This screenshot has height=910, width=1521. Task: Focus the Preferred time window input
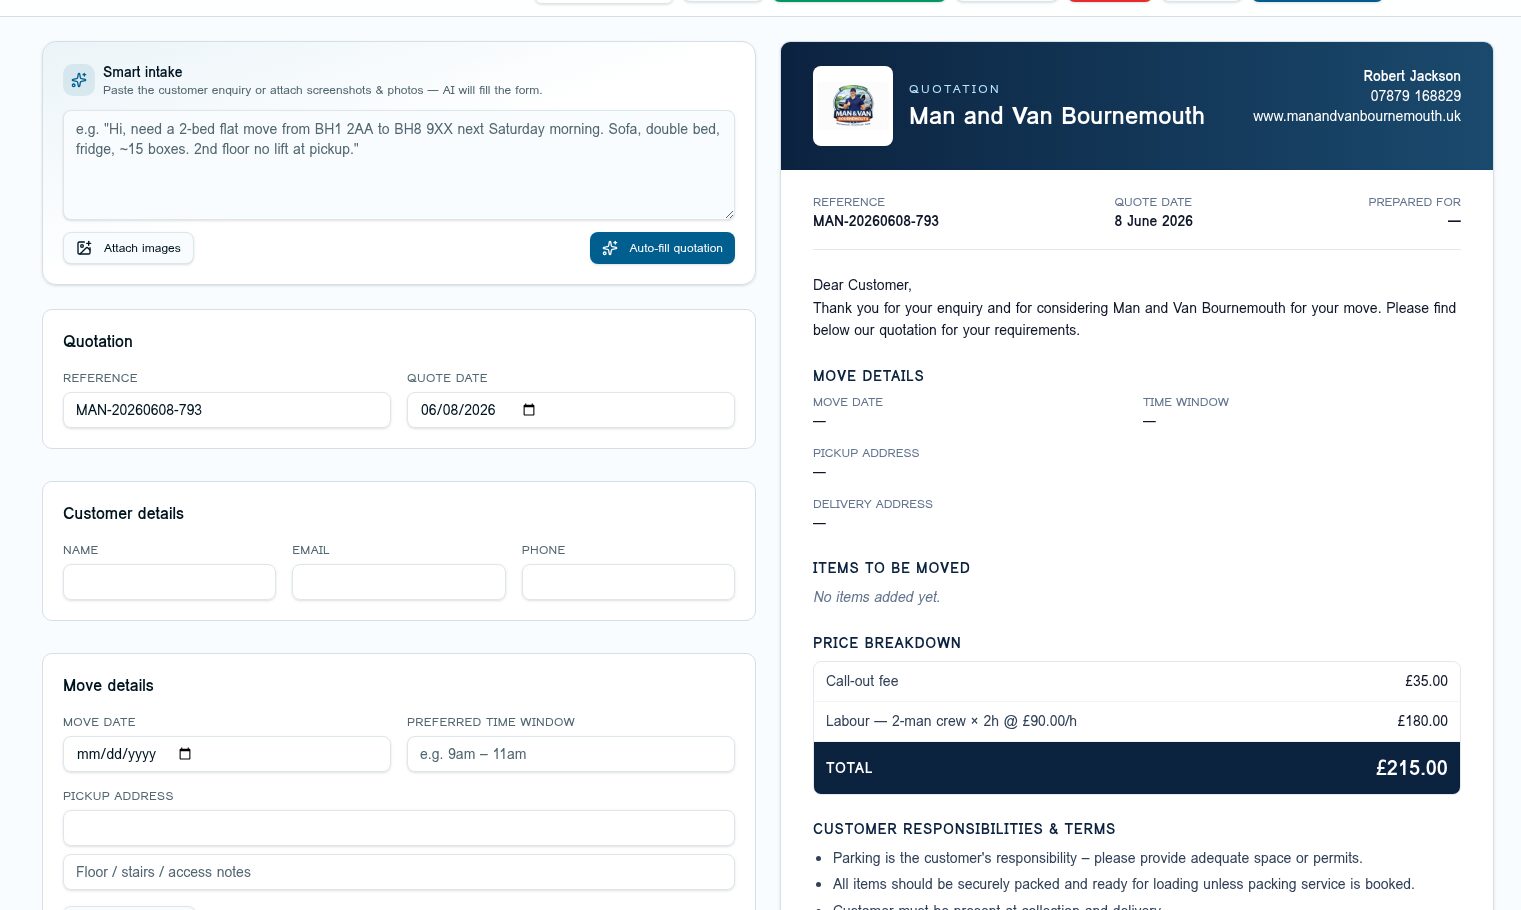[571, 754]
